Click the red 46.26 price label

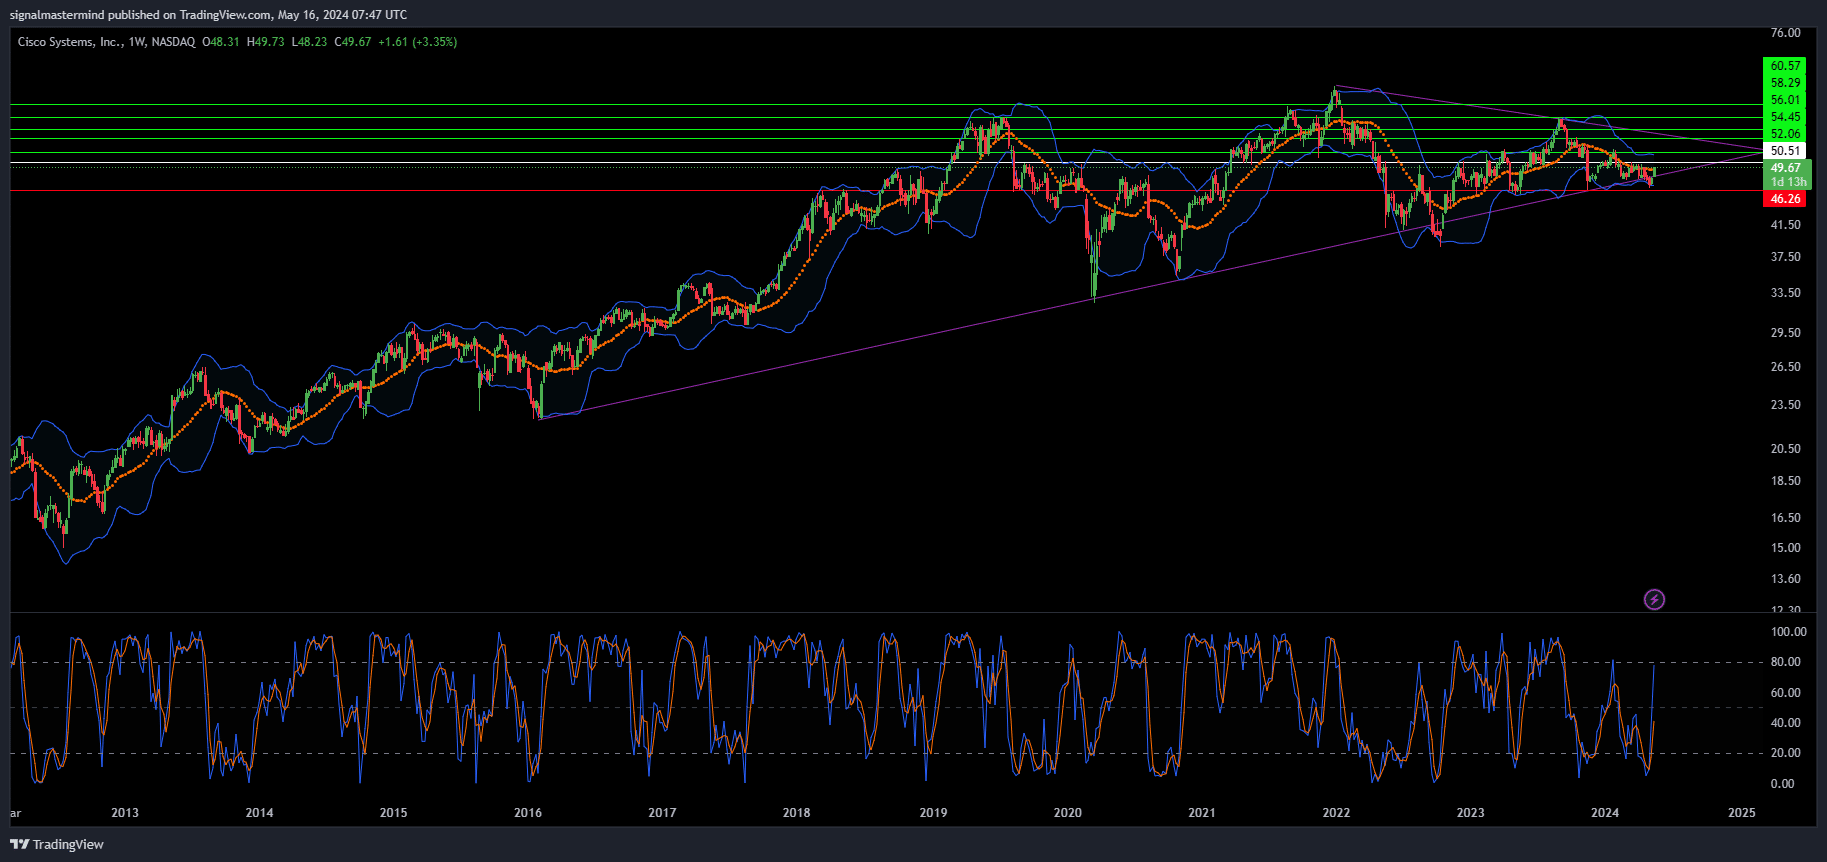click(x=1785, y=199)
